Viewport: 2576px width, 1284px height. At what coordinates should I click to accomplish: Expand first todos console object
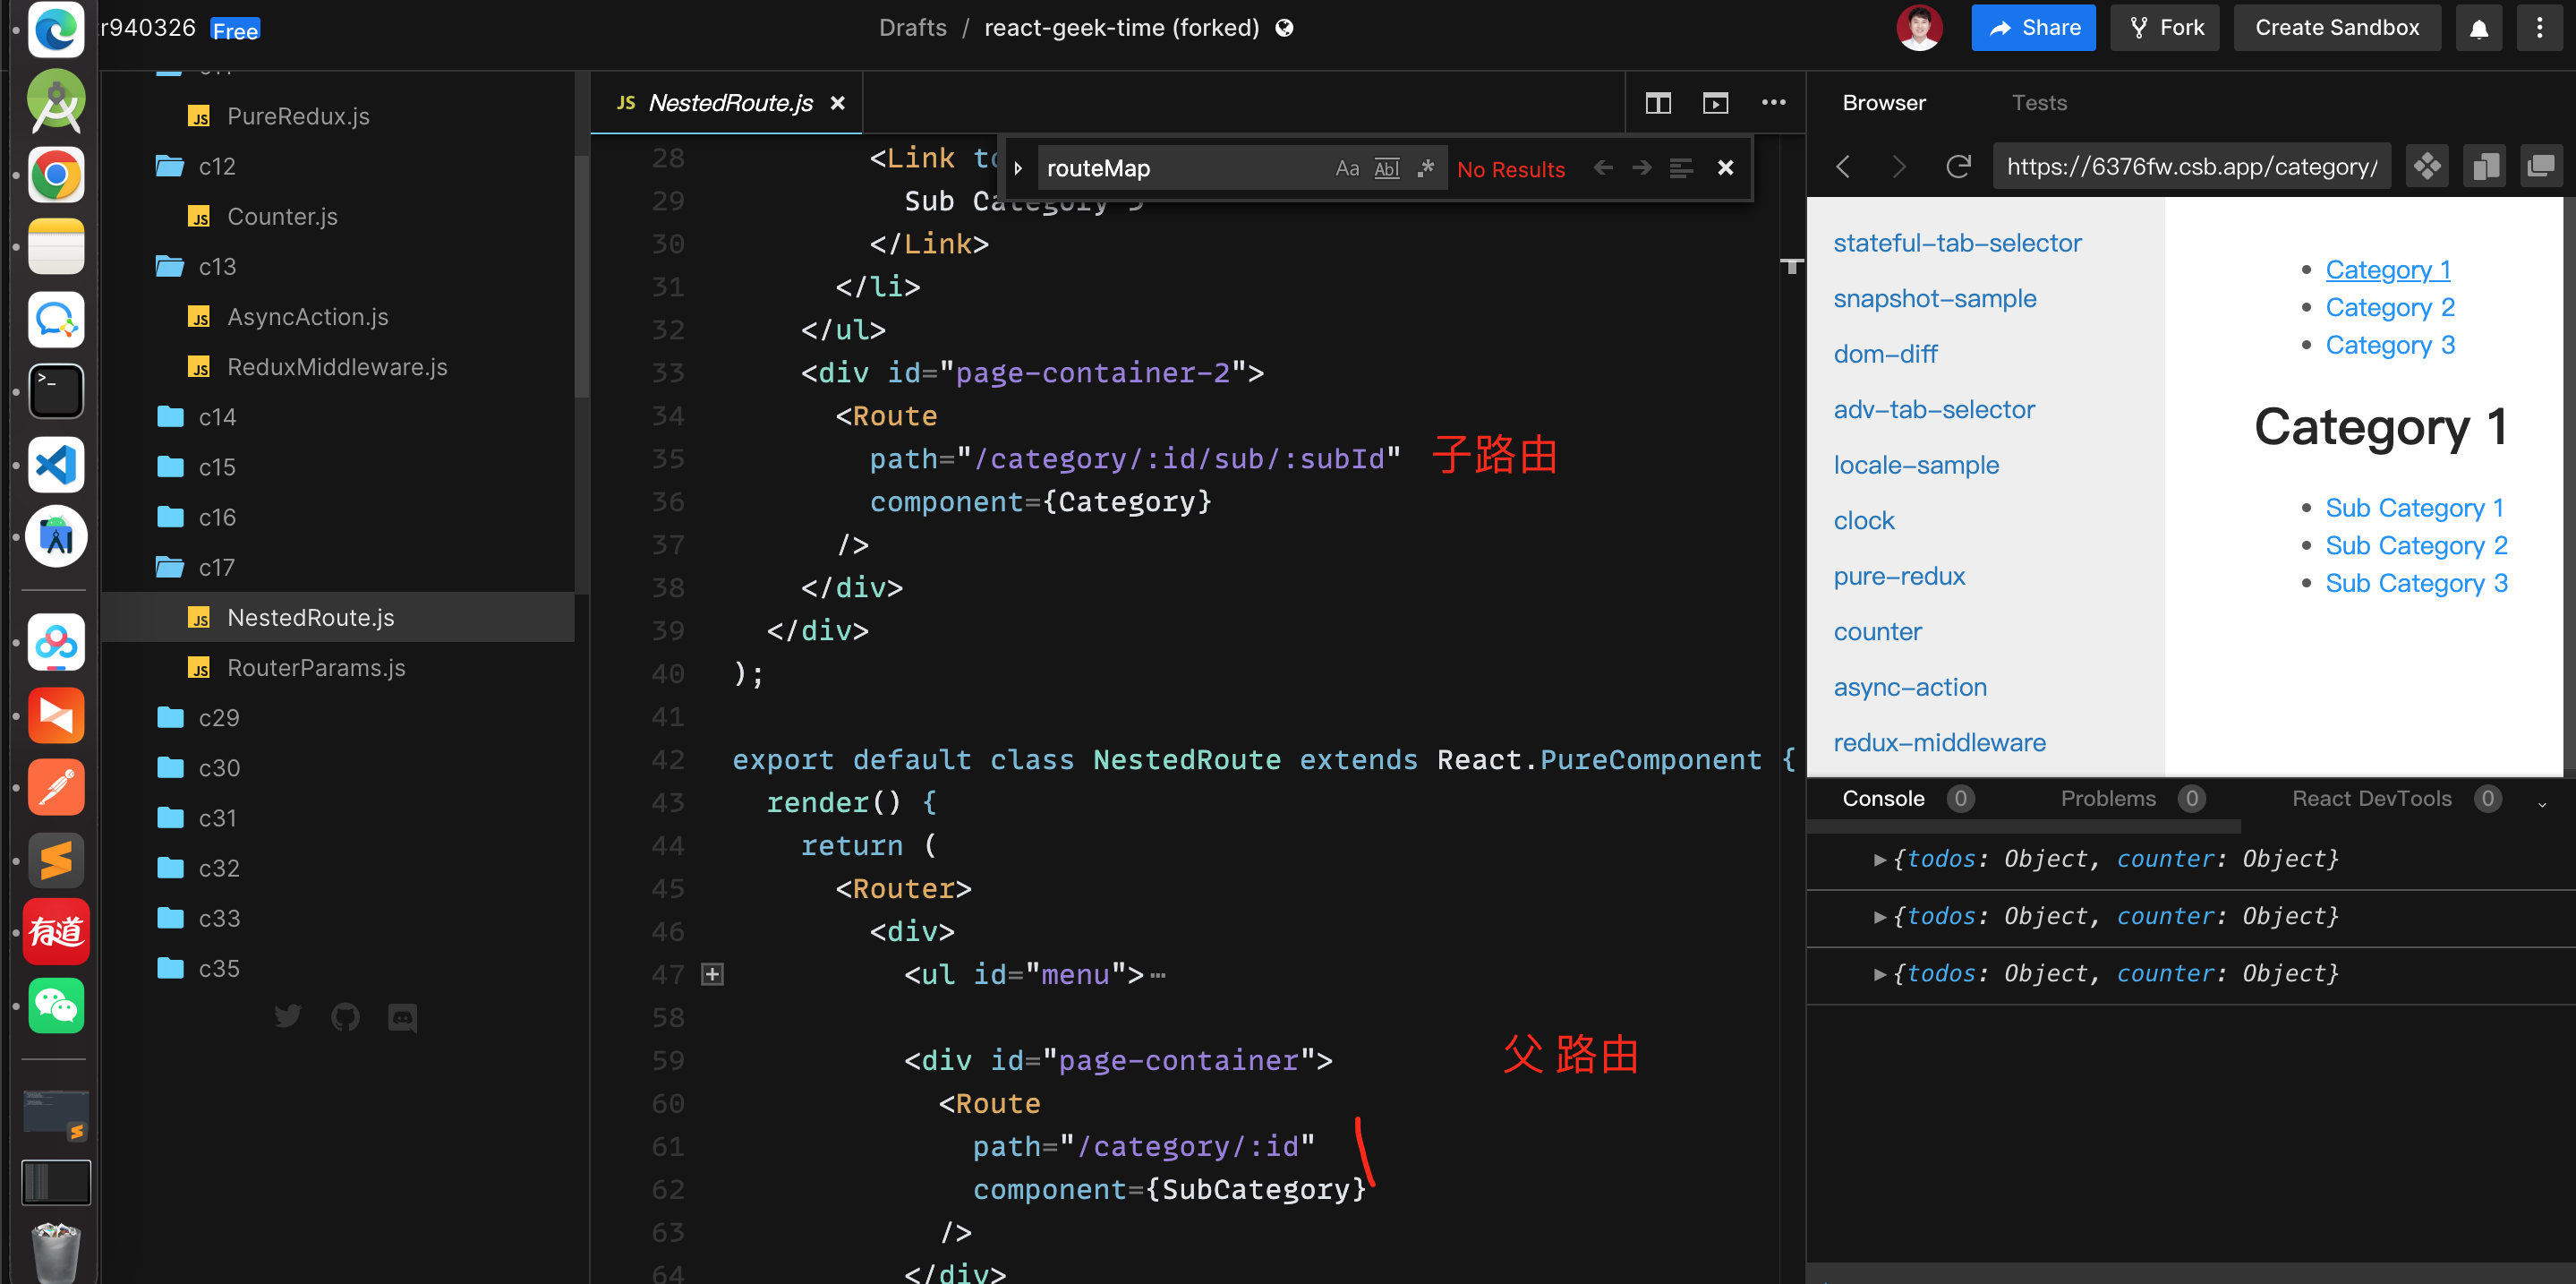(1879, 859)
